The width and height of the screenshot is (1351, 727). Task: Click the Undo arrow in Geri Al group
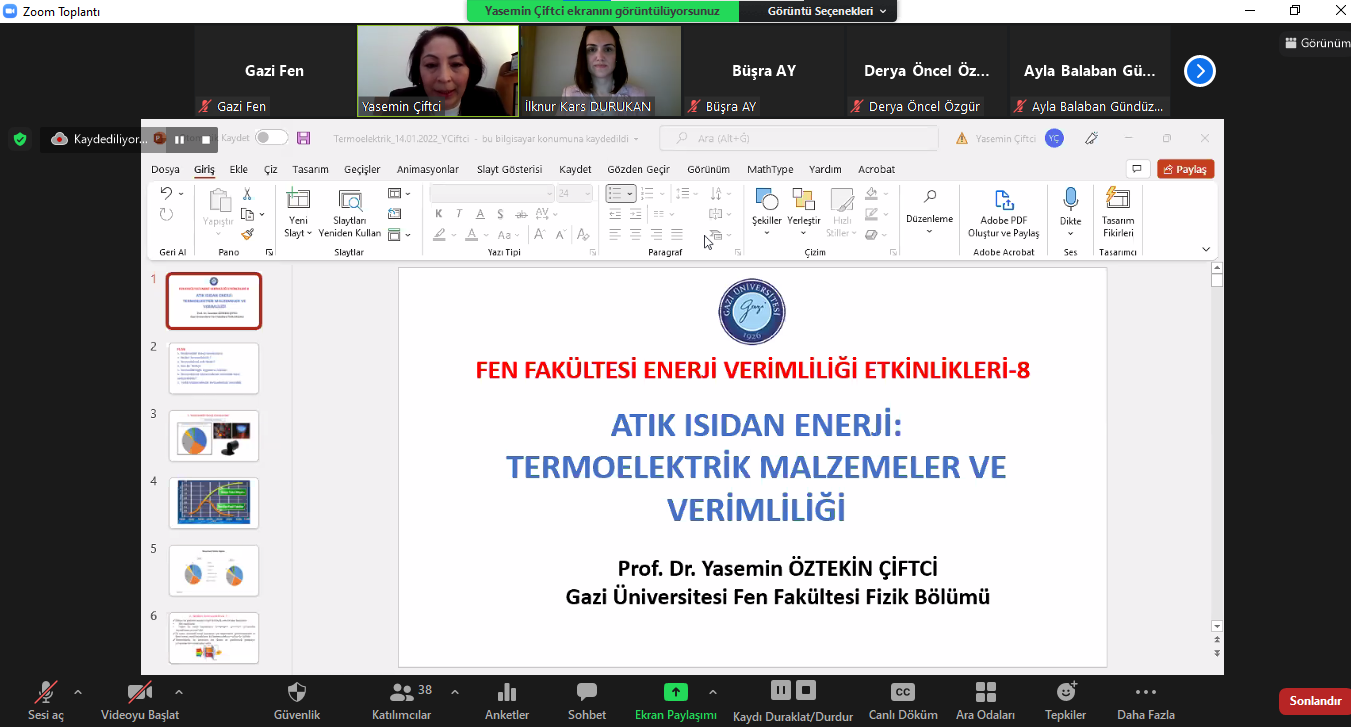click(167, 193)
